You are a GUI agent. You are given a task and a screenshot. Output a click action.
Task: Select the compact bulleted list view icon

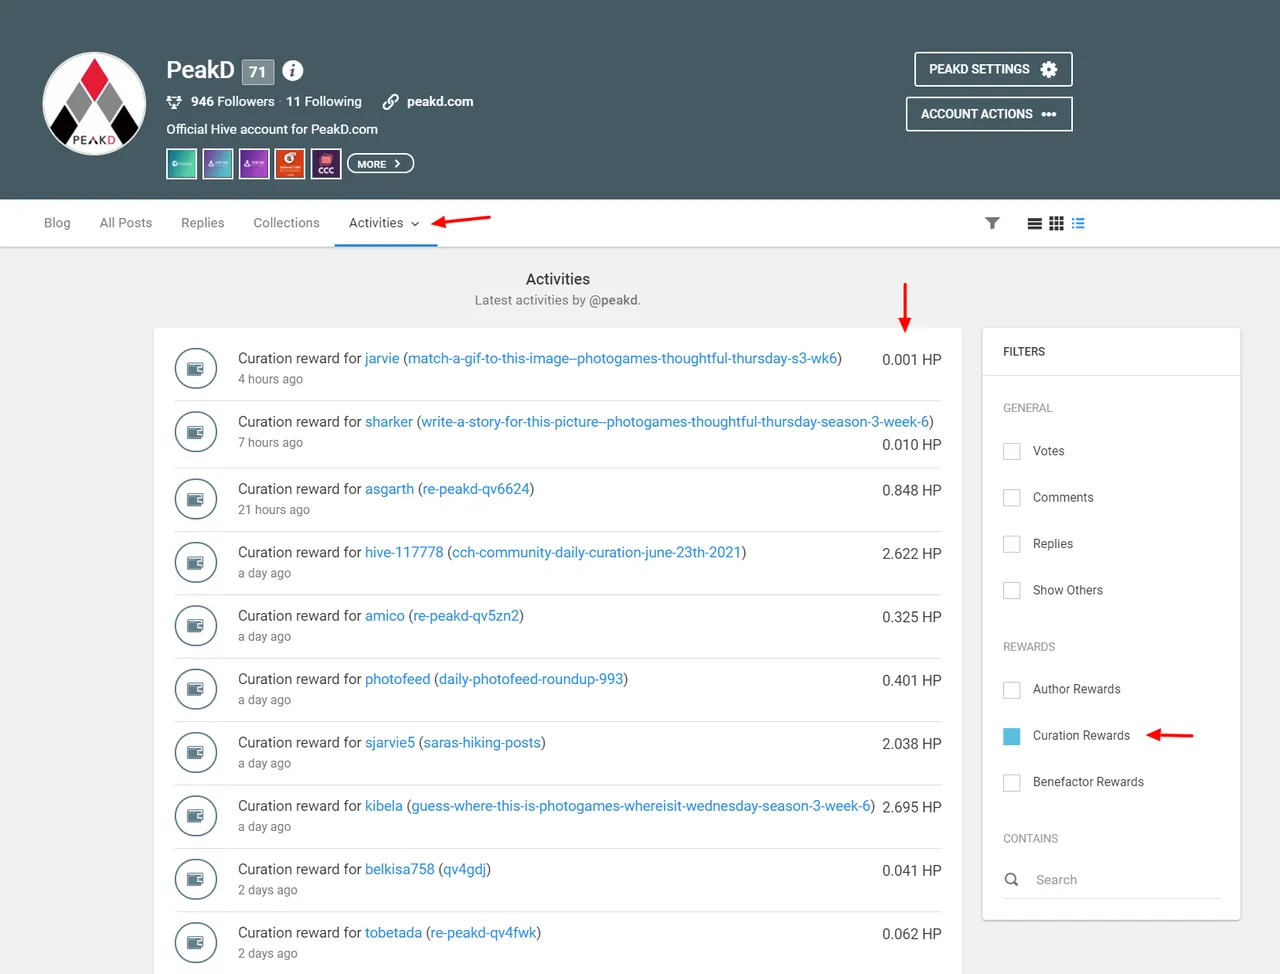tap(1078, 224)
